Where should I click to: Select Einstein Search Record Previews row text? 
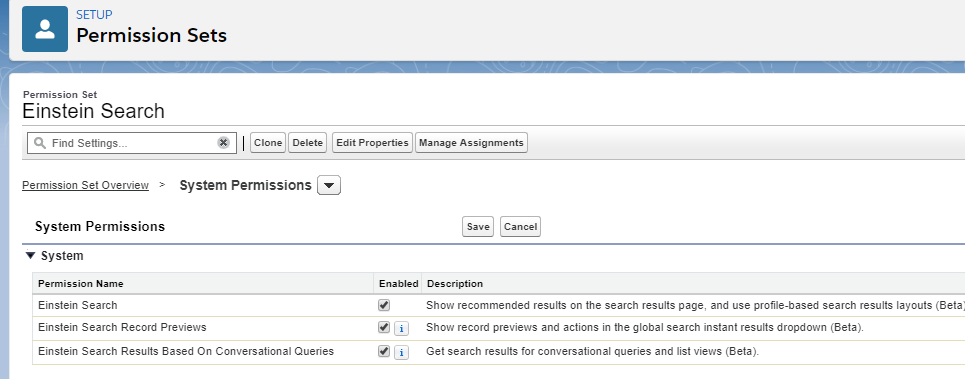pyautogui.click(x=122, y=327)
